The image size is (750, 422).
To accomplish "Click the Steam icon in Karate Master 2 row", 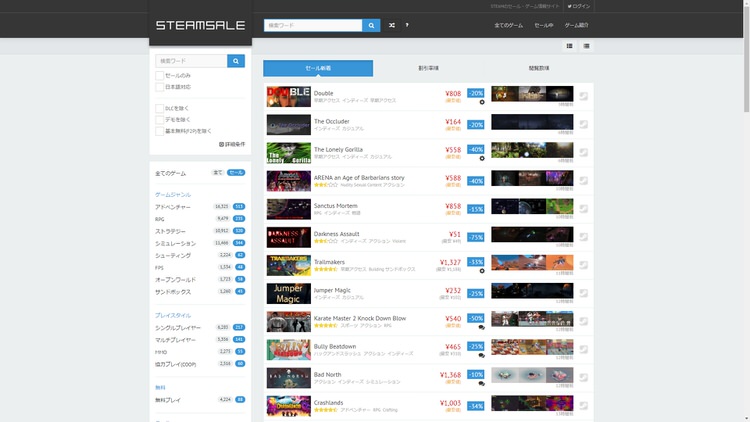I will (584, 322).
